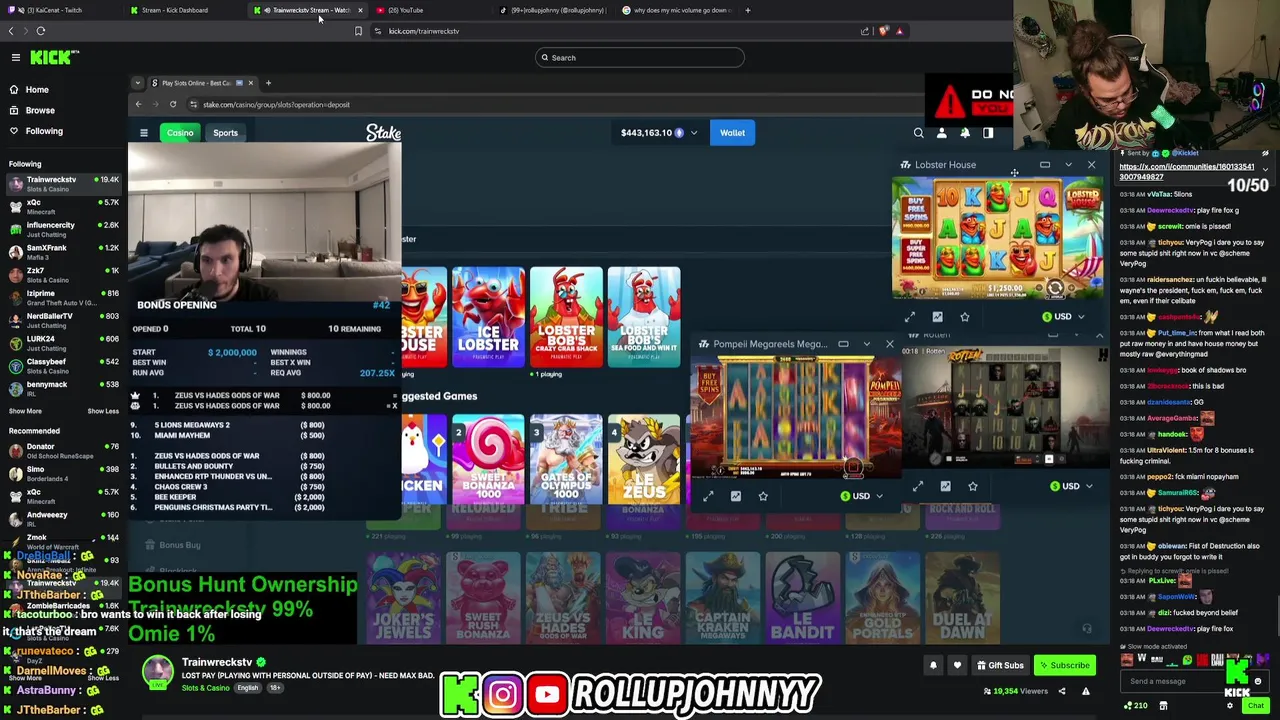Click the browser back arrow
This screenshot has height=720, width=1280.
[11, 31]
